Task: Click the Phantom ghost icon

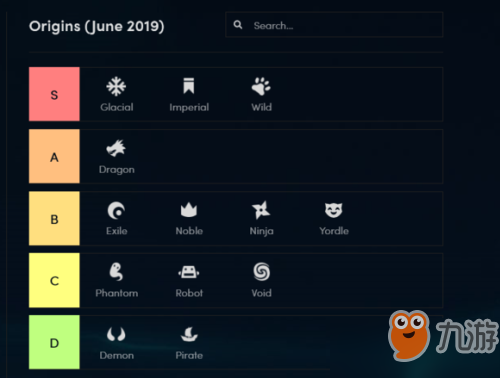Action: click(116, 272)
